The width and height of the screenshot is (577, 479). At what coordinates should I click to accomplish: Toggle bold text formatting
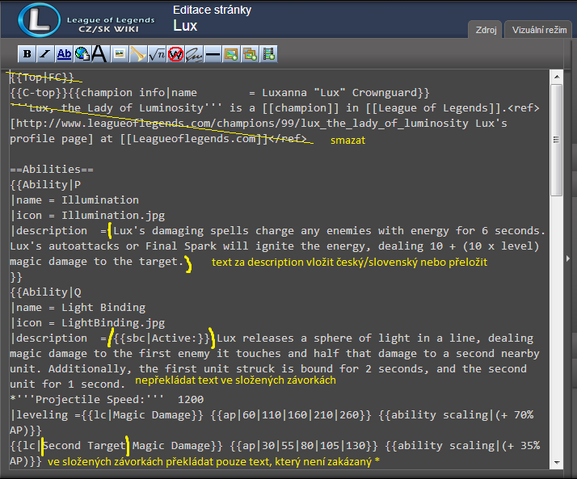pos(27,54)
